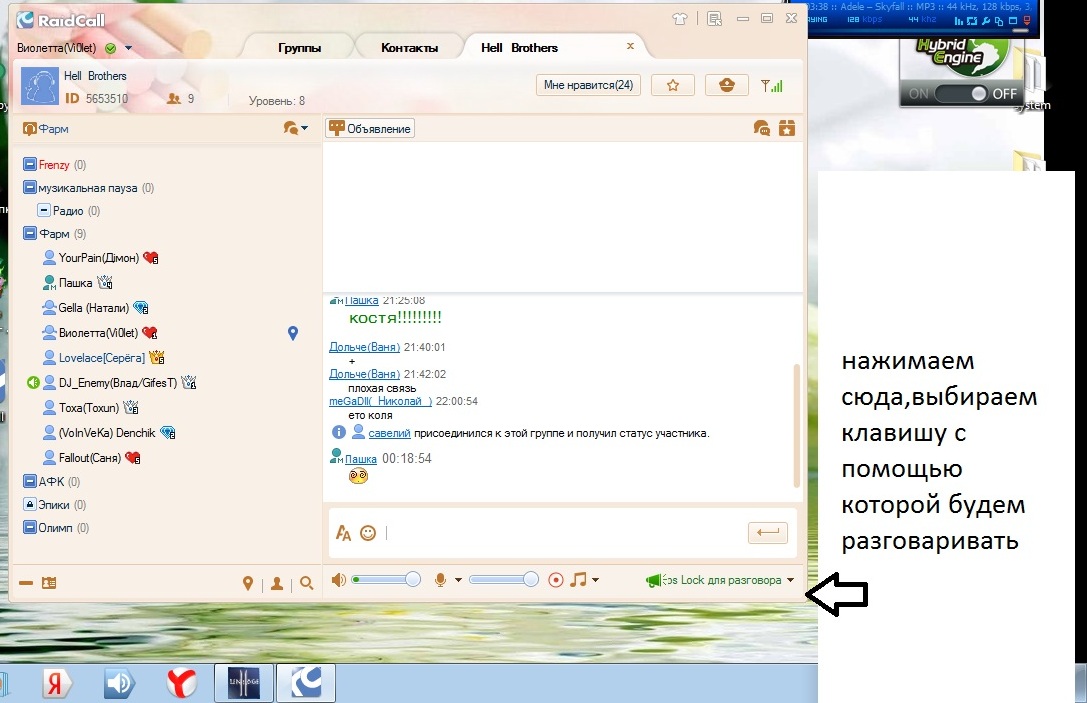Open the microphone options dropdown arrow
The image size is (1087, 703).
tap(458, 580)
